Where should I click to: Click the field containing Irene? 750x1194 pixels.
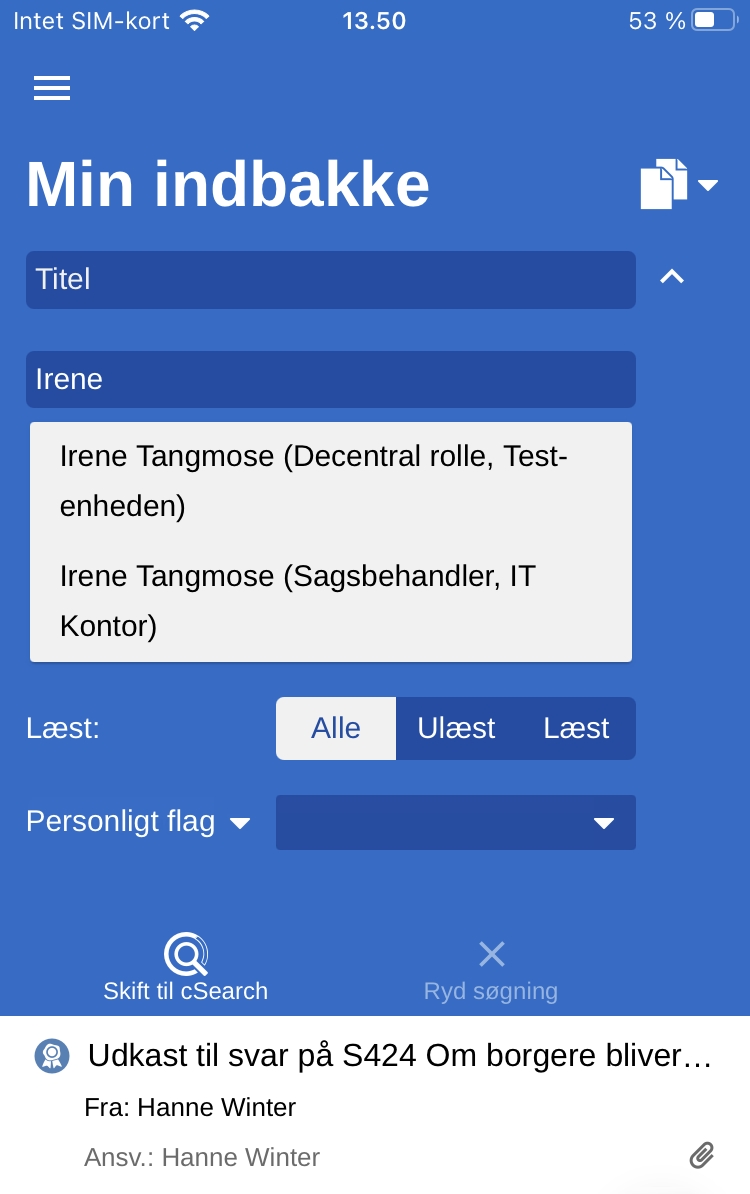330,379
